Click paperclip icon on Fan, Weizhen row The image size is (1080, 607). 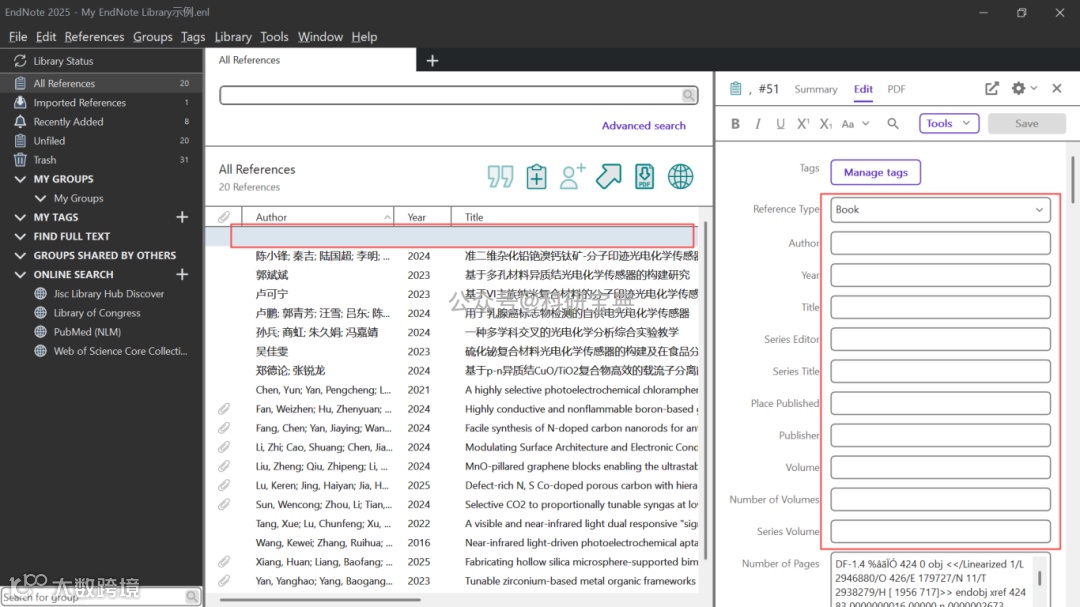tap(224, 409)
